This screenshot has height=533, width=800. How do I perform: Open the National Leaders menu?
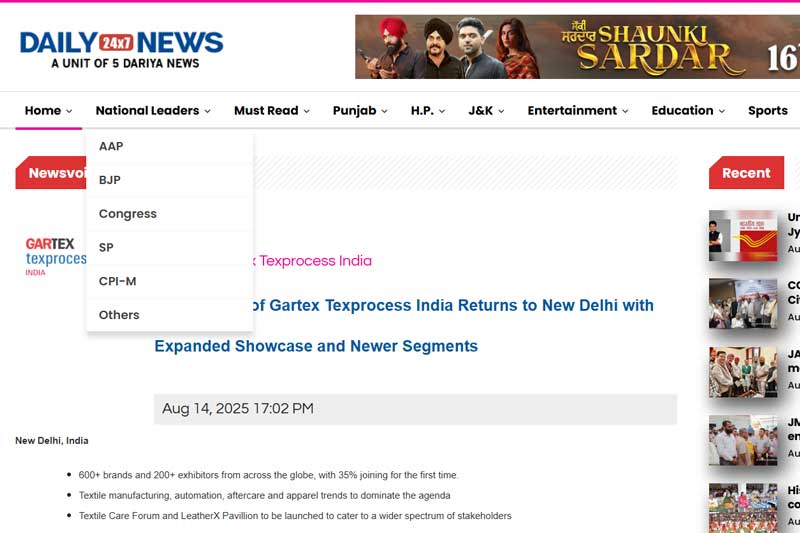[x=147, y=111]
